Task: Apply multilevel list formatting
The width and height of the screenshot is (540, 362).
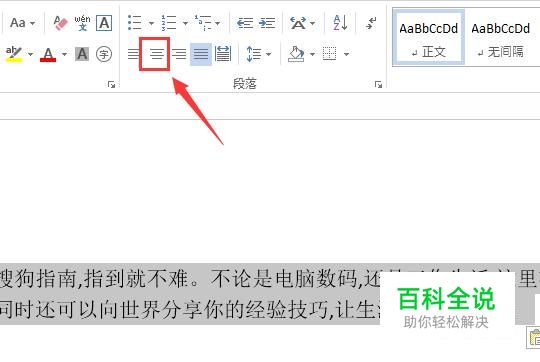Action: coord(203,23)
